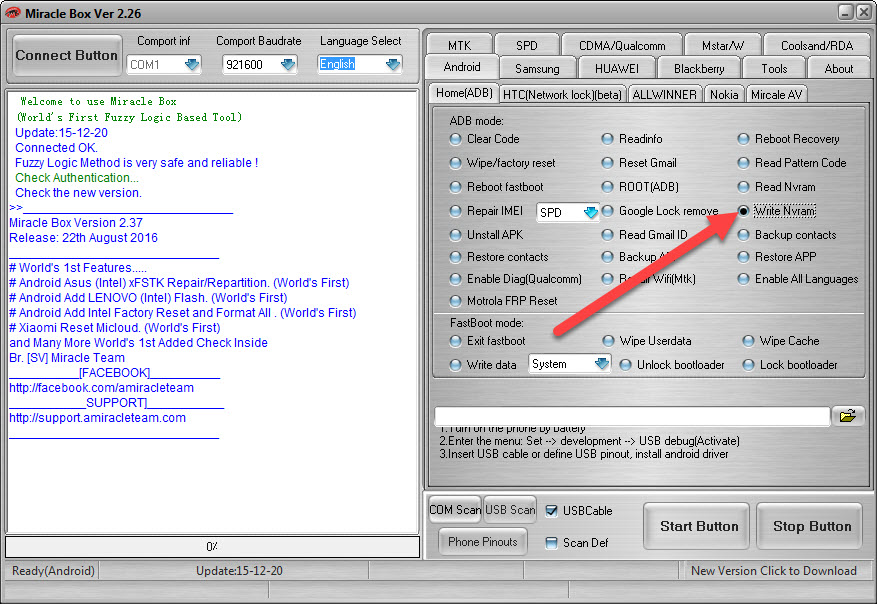Open the ALLWINNER subtab
The height and width of the screenshot is (604, 877).
click(664, 95)
